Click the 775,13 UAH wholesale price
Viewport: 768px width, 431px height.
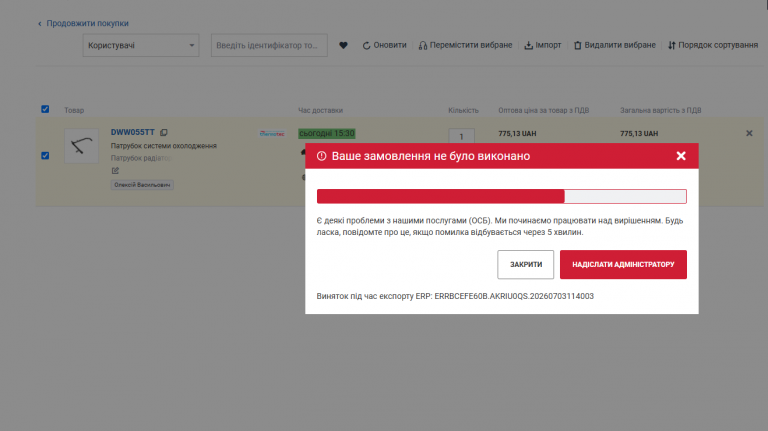tap(517, 133)
